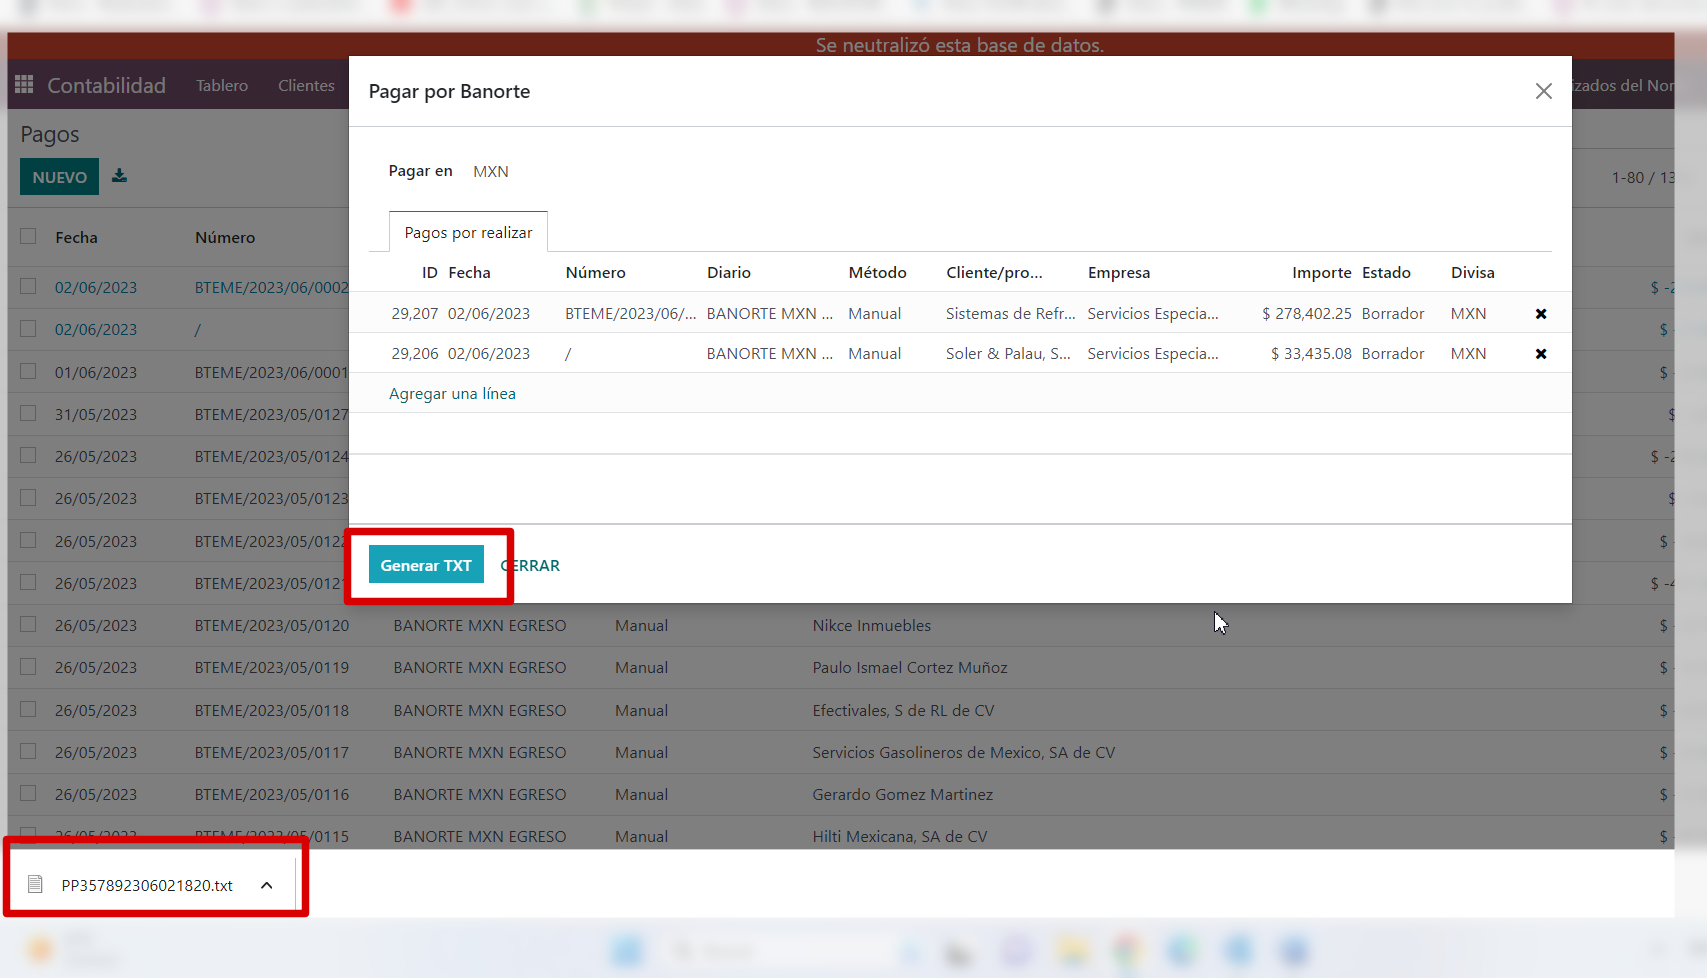The width and height of the screenshot is (1707, 978).
Task: Check row BTEME/2023/05/0127 checkbox
Action: tap(28, 414)
